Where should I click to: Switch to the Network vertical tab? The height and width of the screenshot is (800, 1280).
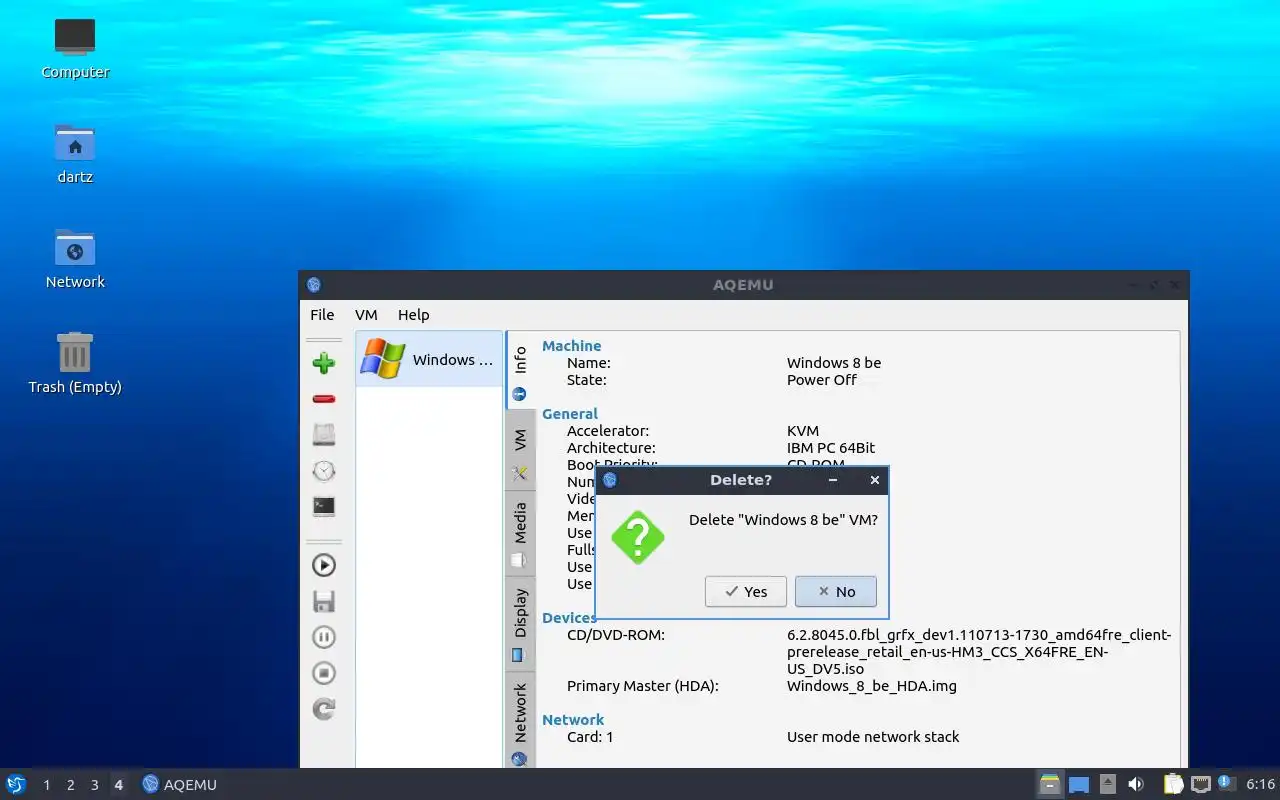(520, 720)
